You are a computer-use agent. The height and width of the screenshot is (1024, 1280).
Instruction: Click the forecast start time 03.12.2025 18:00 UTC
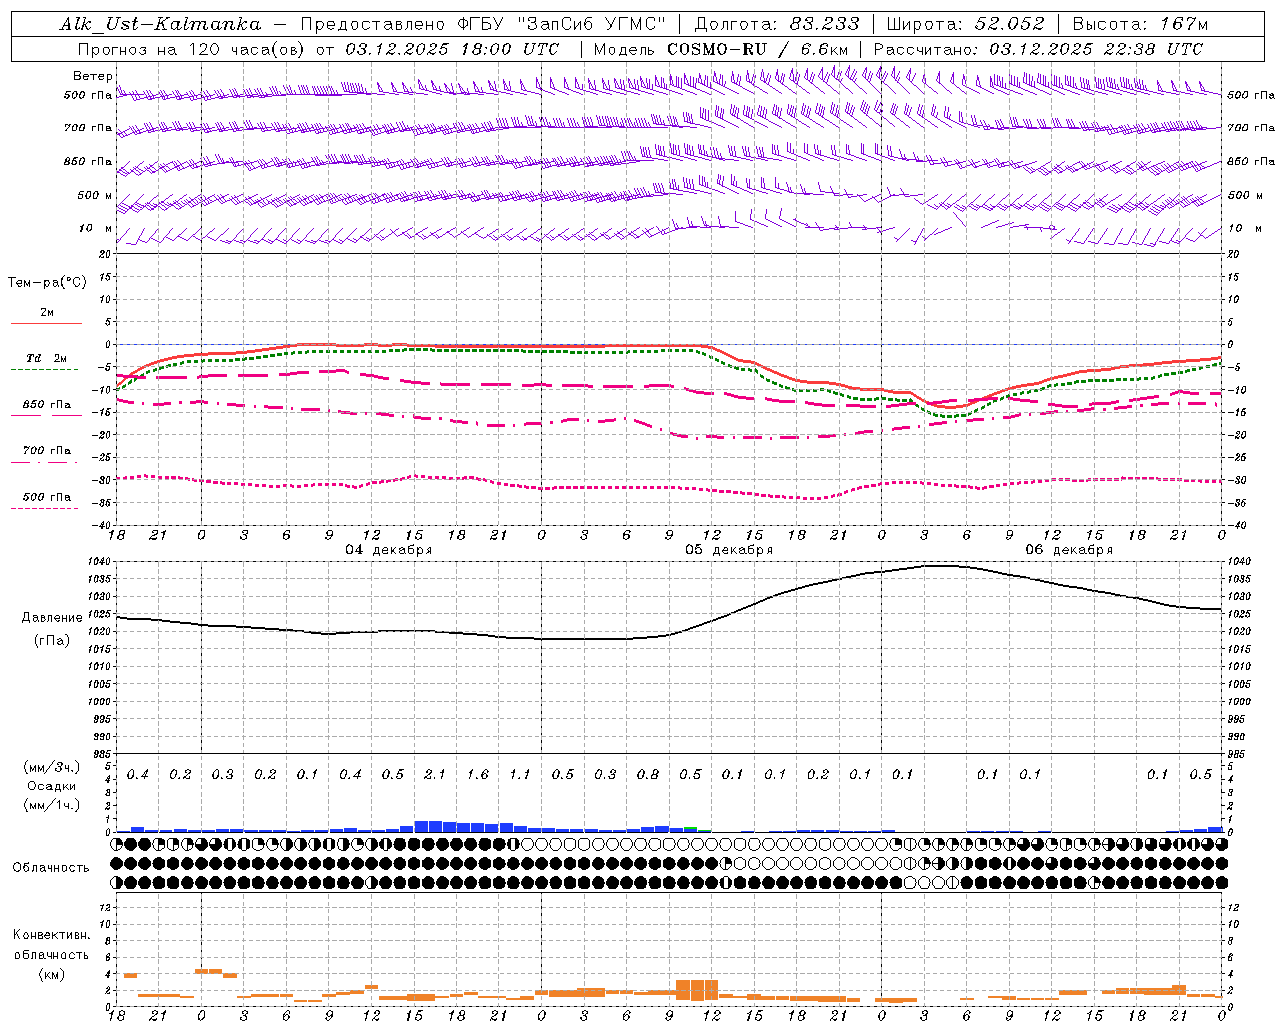pos(452,49)
